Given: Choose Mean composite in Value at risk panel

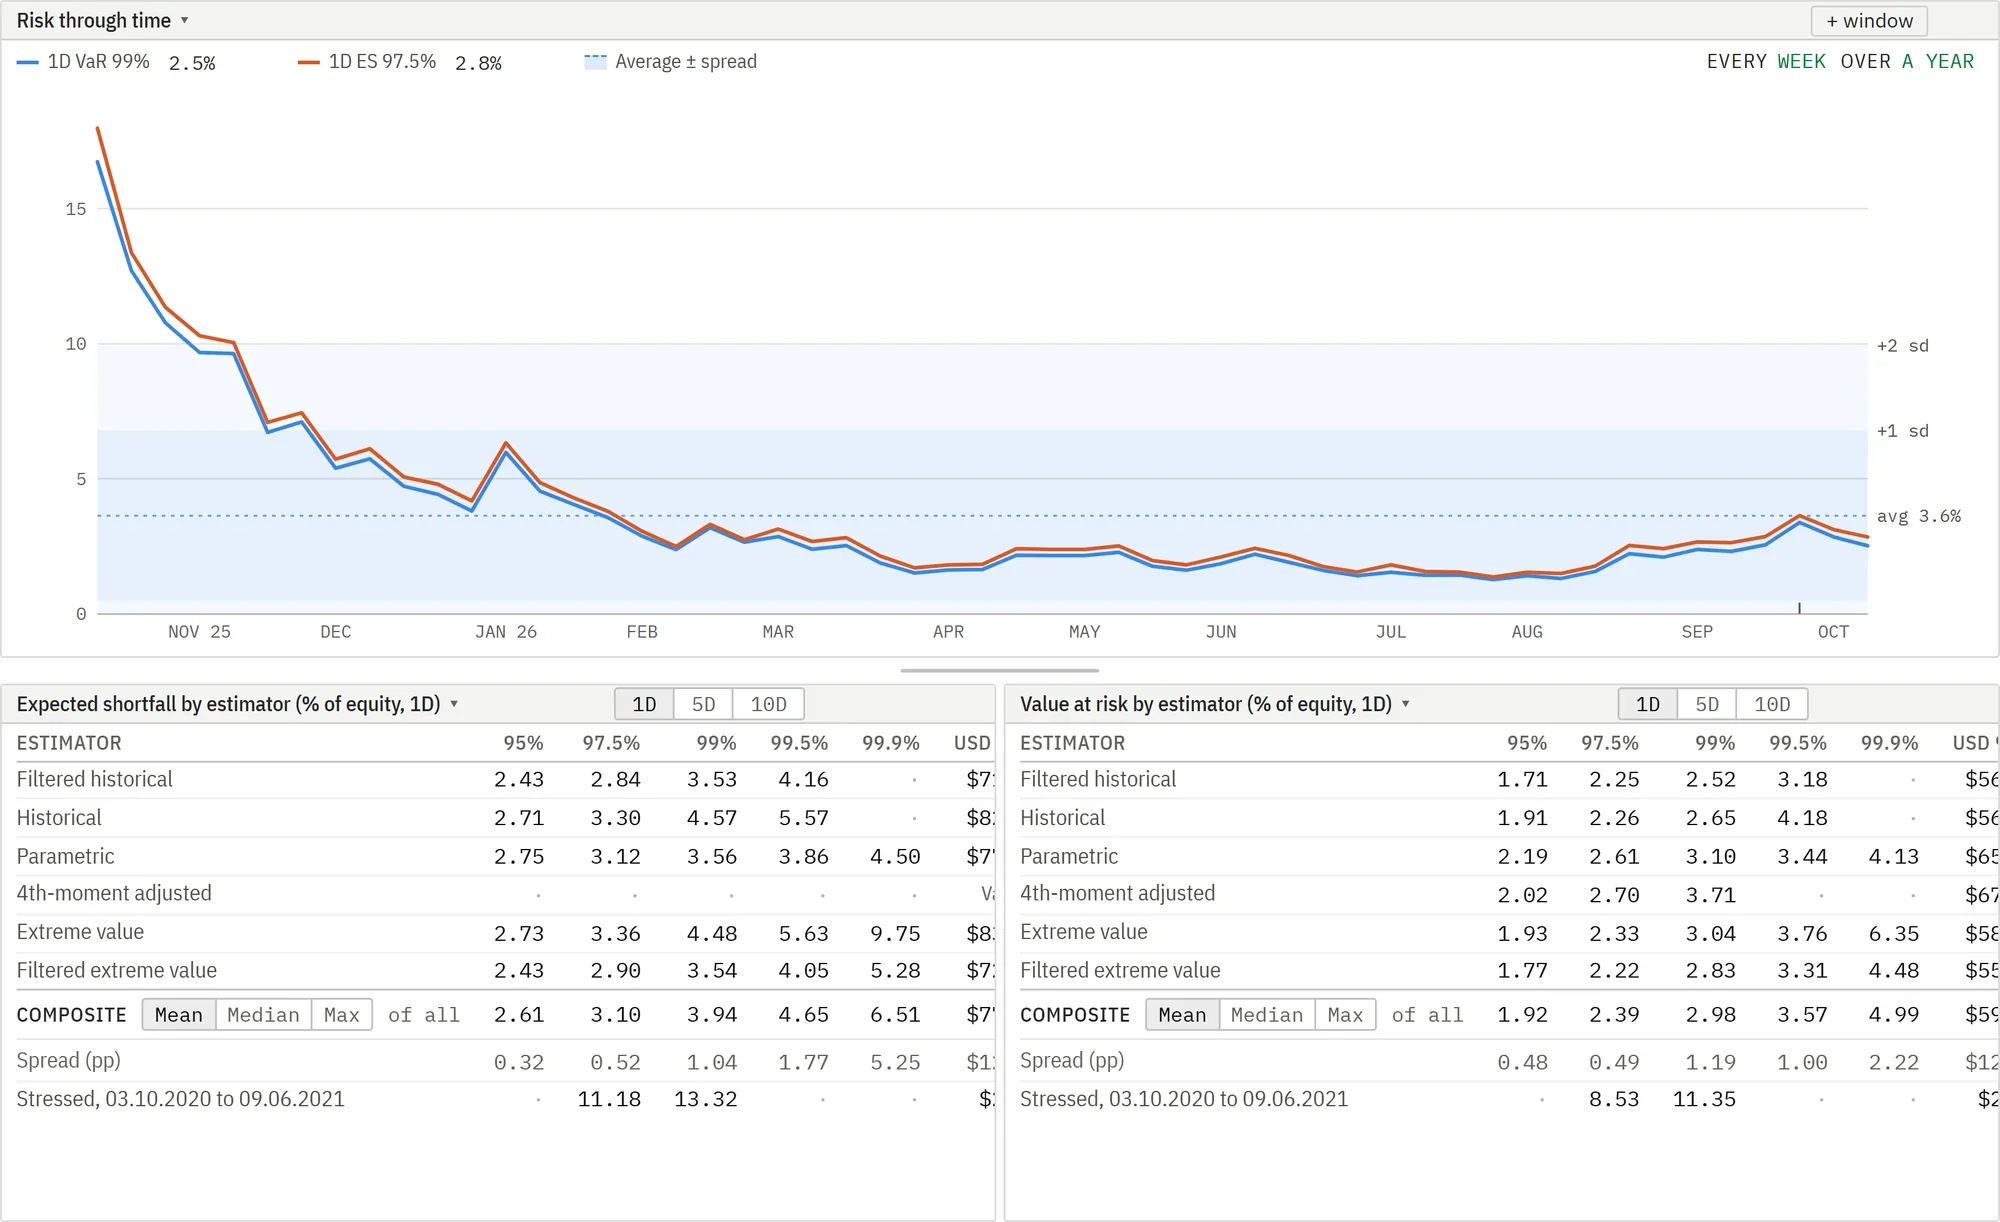Looking at the screenshot, I should [1182, 1015].
